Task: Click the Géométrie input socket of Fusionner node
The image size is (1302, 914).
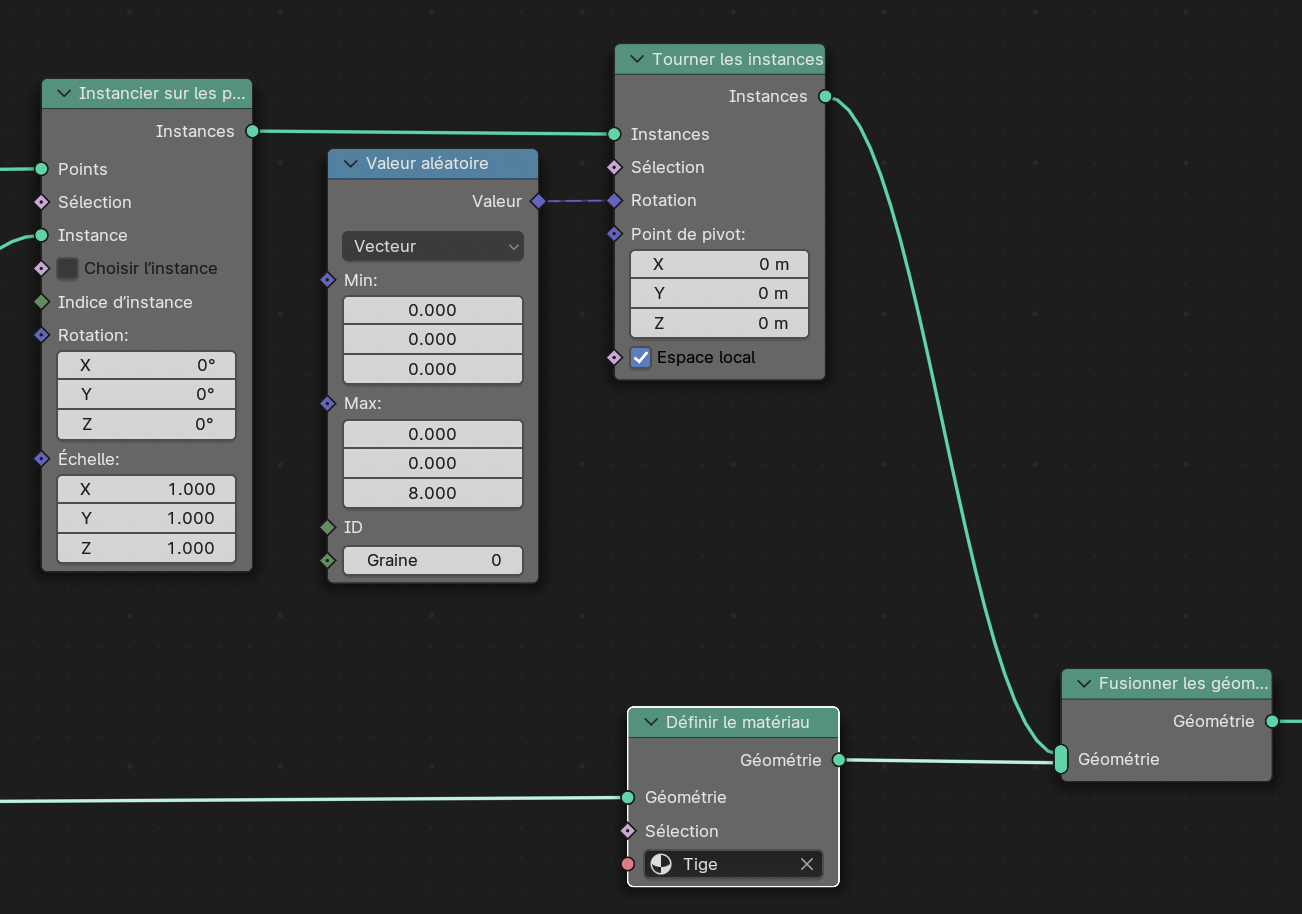Action: pos(1061,759)
